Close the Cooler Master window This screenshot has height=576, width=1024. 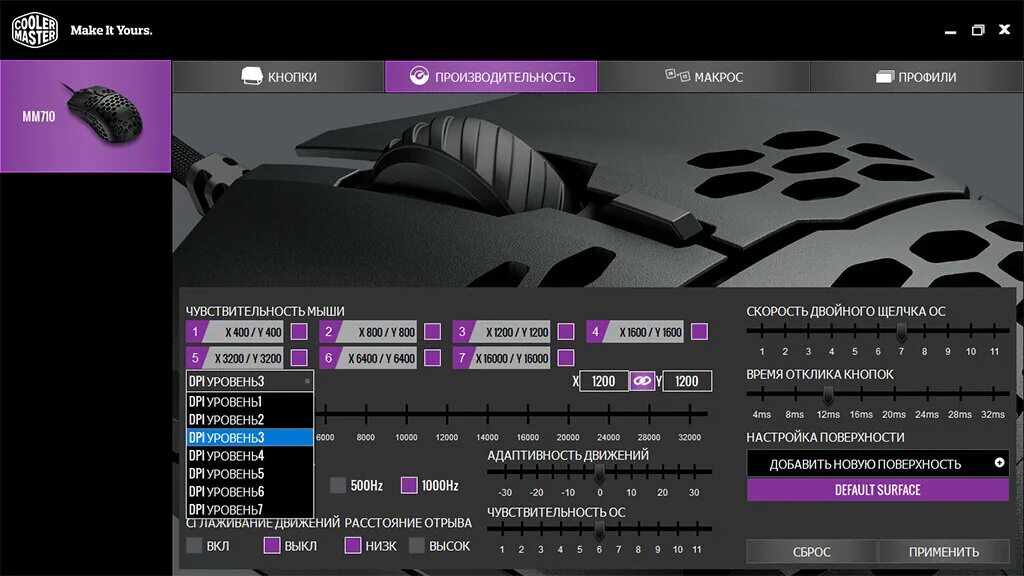click(x=1004, y=29)
